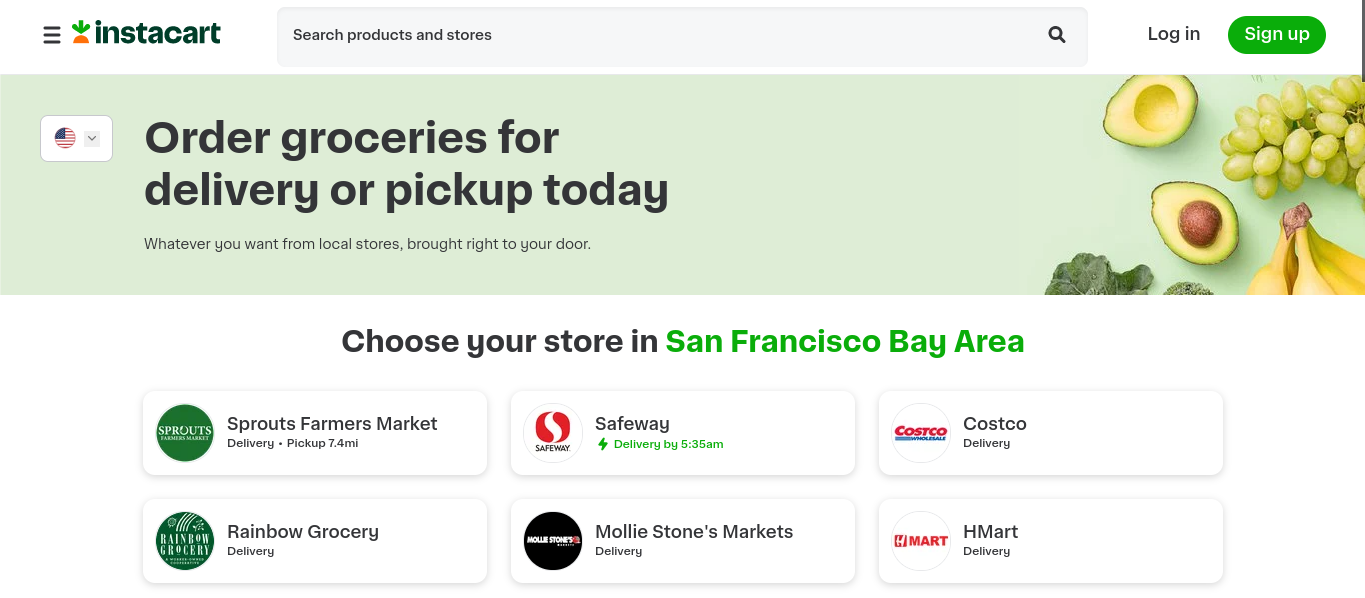Open the Costco store name
The image size is (1365, 598).
995,424
